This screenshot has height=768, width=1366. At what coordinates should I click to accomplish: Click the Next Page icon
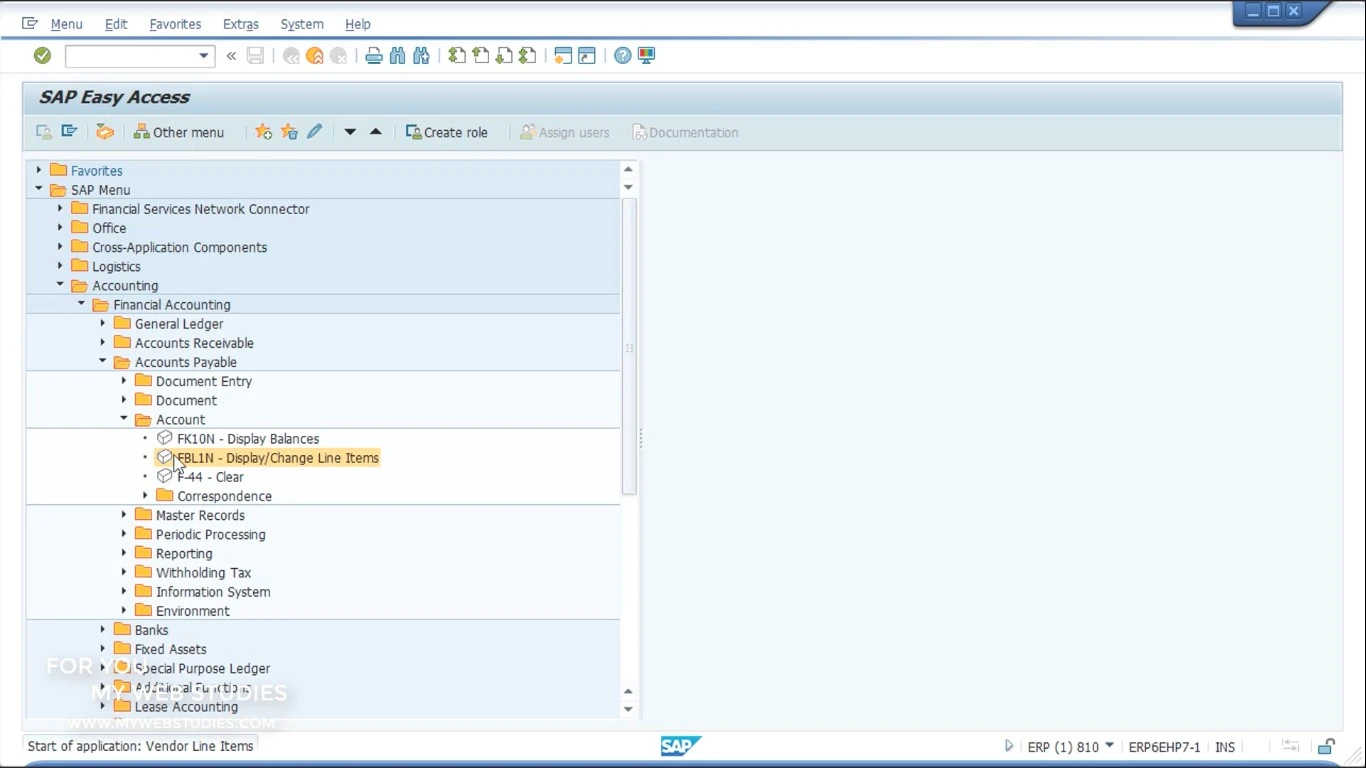click(x=504, y=56)
